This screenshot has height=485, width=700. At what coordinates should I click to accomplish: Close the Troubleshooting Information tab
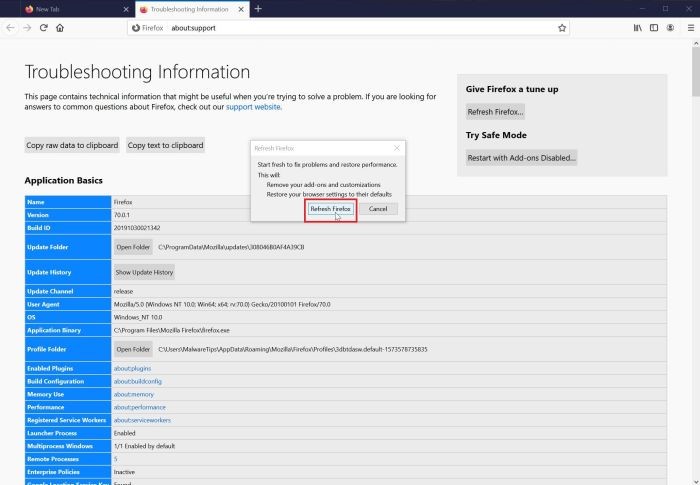(241, 9)
